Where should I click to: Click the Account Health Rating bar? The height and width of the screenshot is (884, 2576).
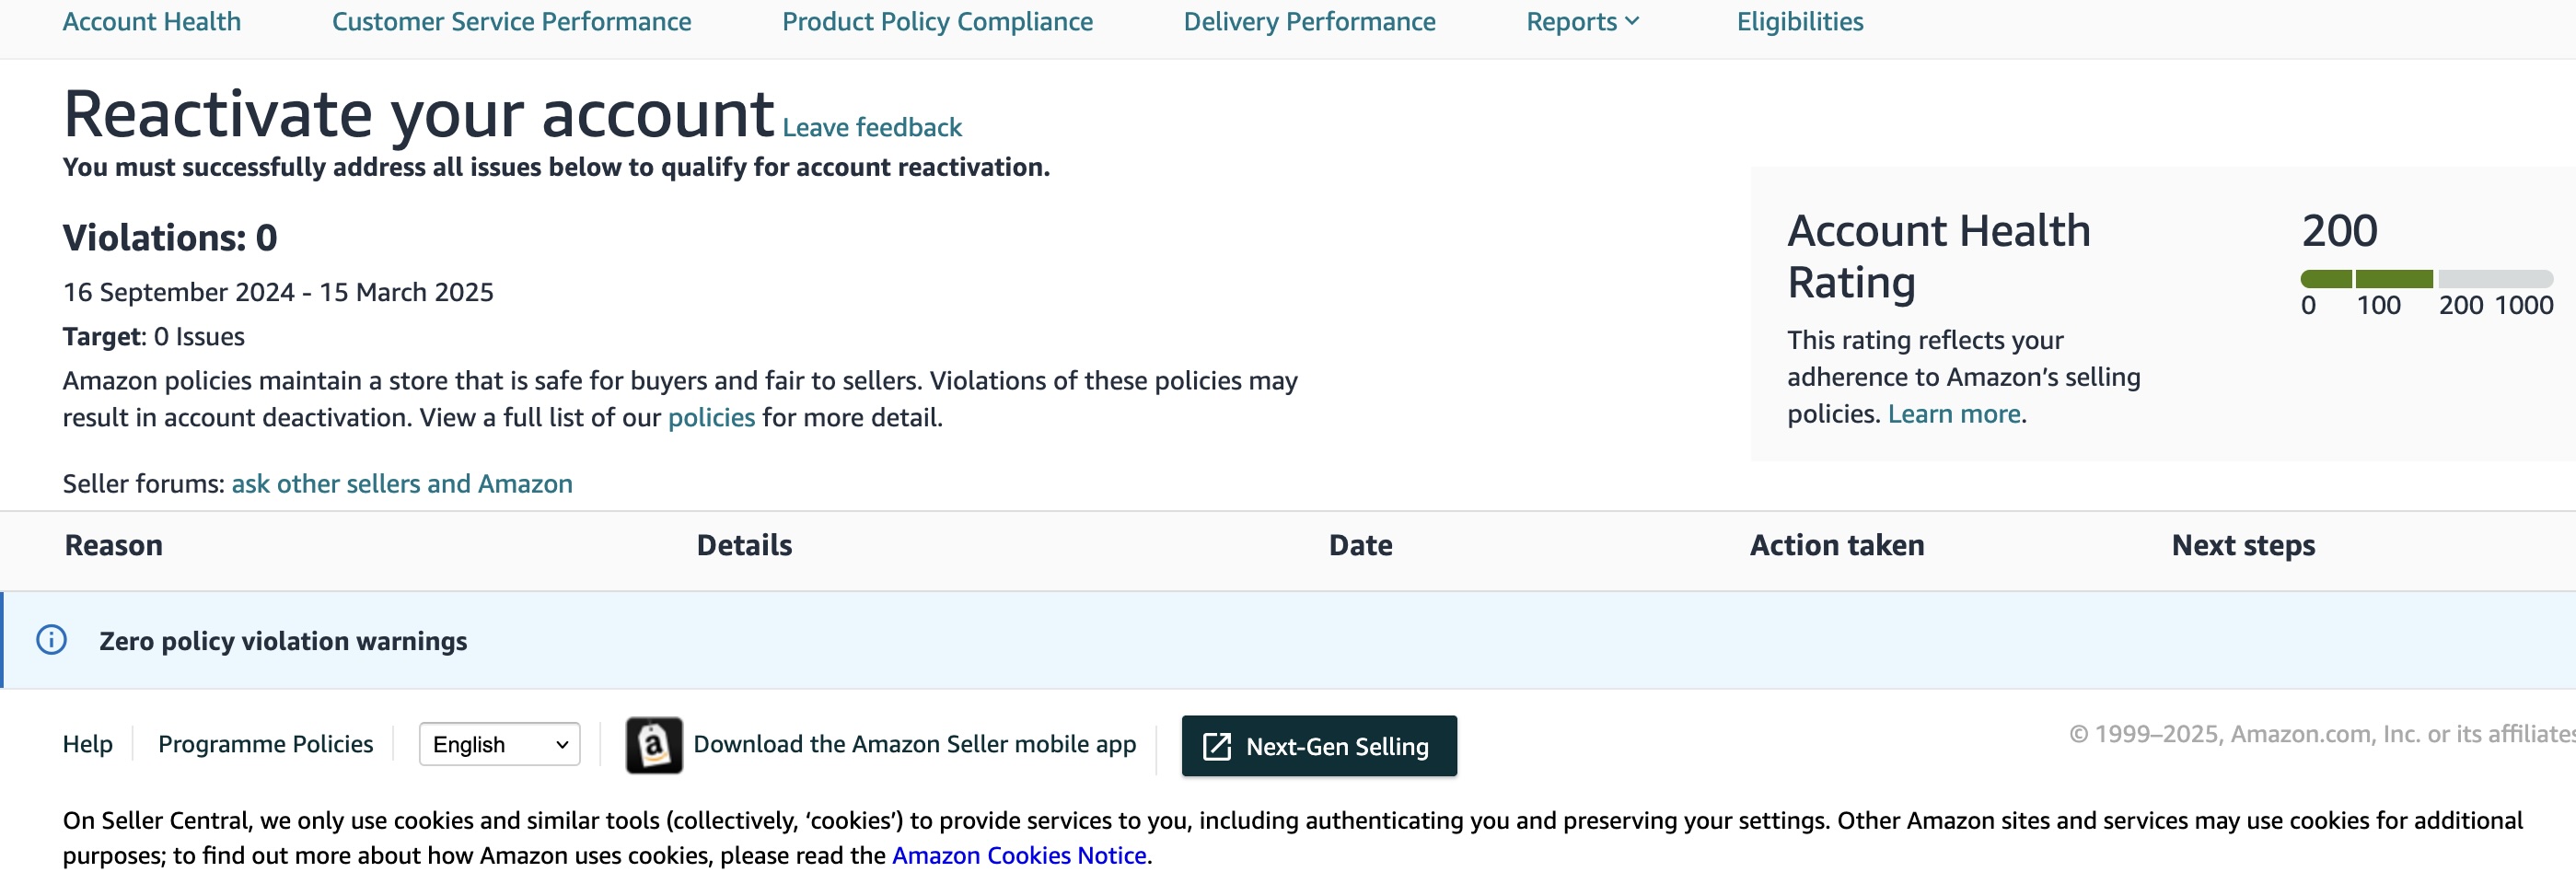[2426, 279]
